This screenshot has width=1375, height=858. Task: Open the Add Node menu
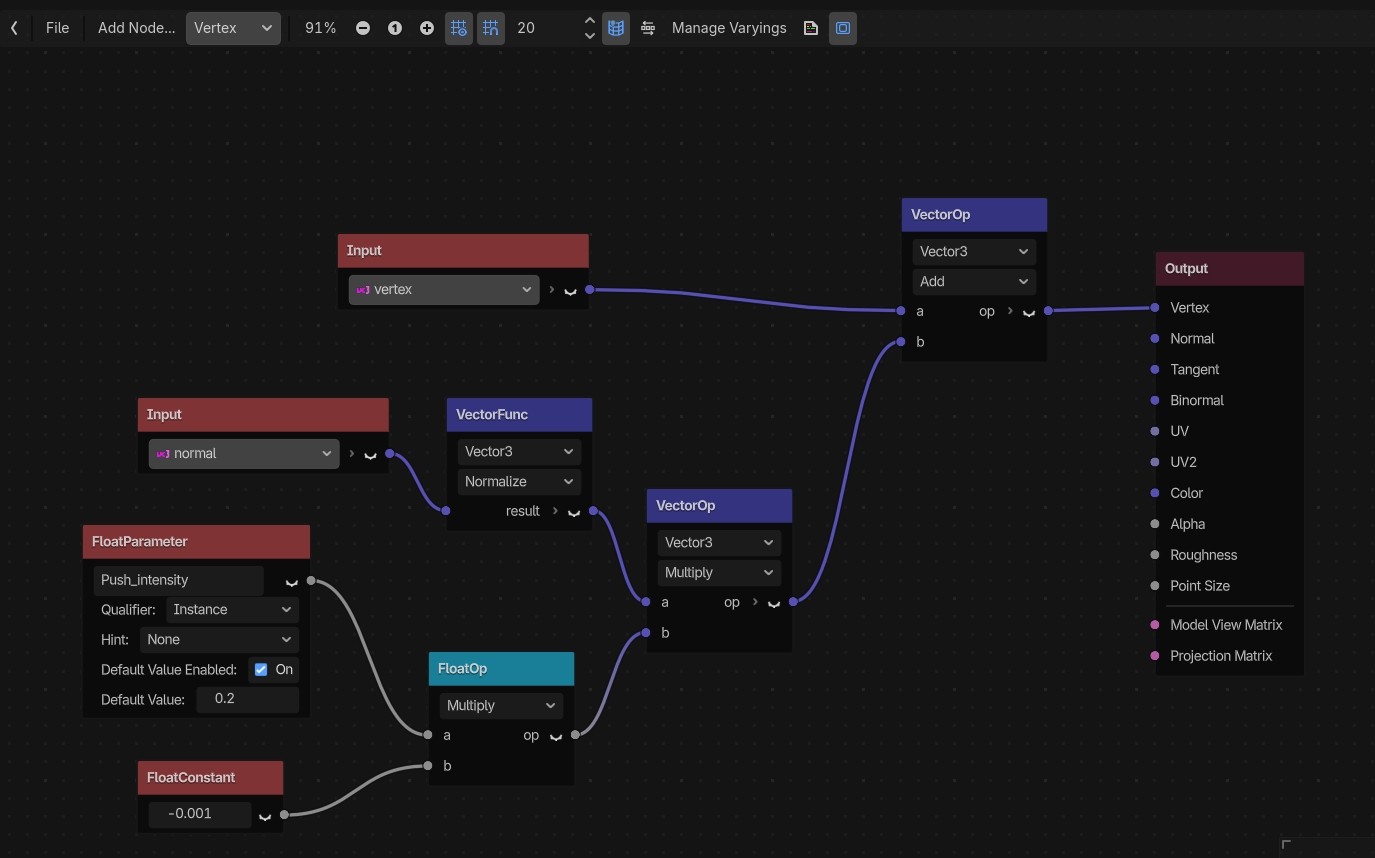point(136,28)
